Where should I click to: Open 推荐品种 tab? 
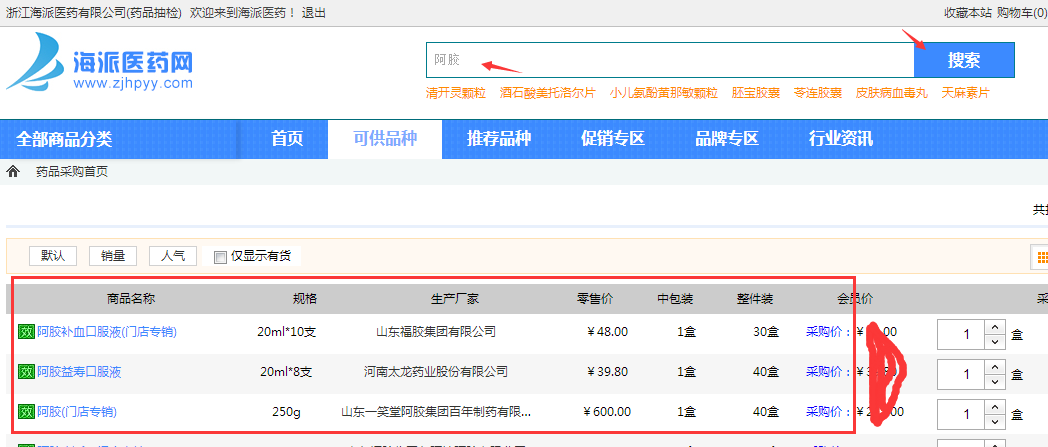tap(499, 139)
